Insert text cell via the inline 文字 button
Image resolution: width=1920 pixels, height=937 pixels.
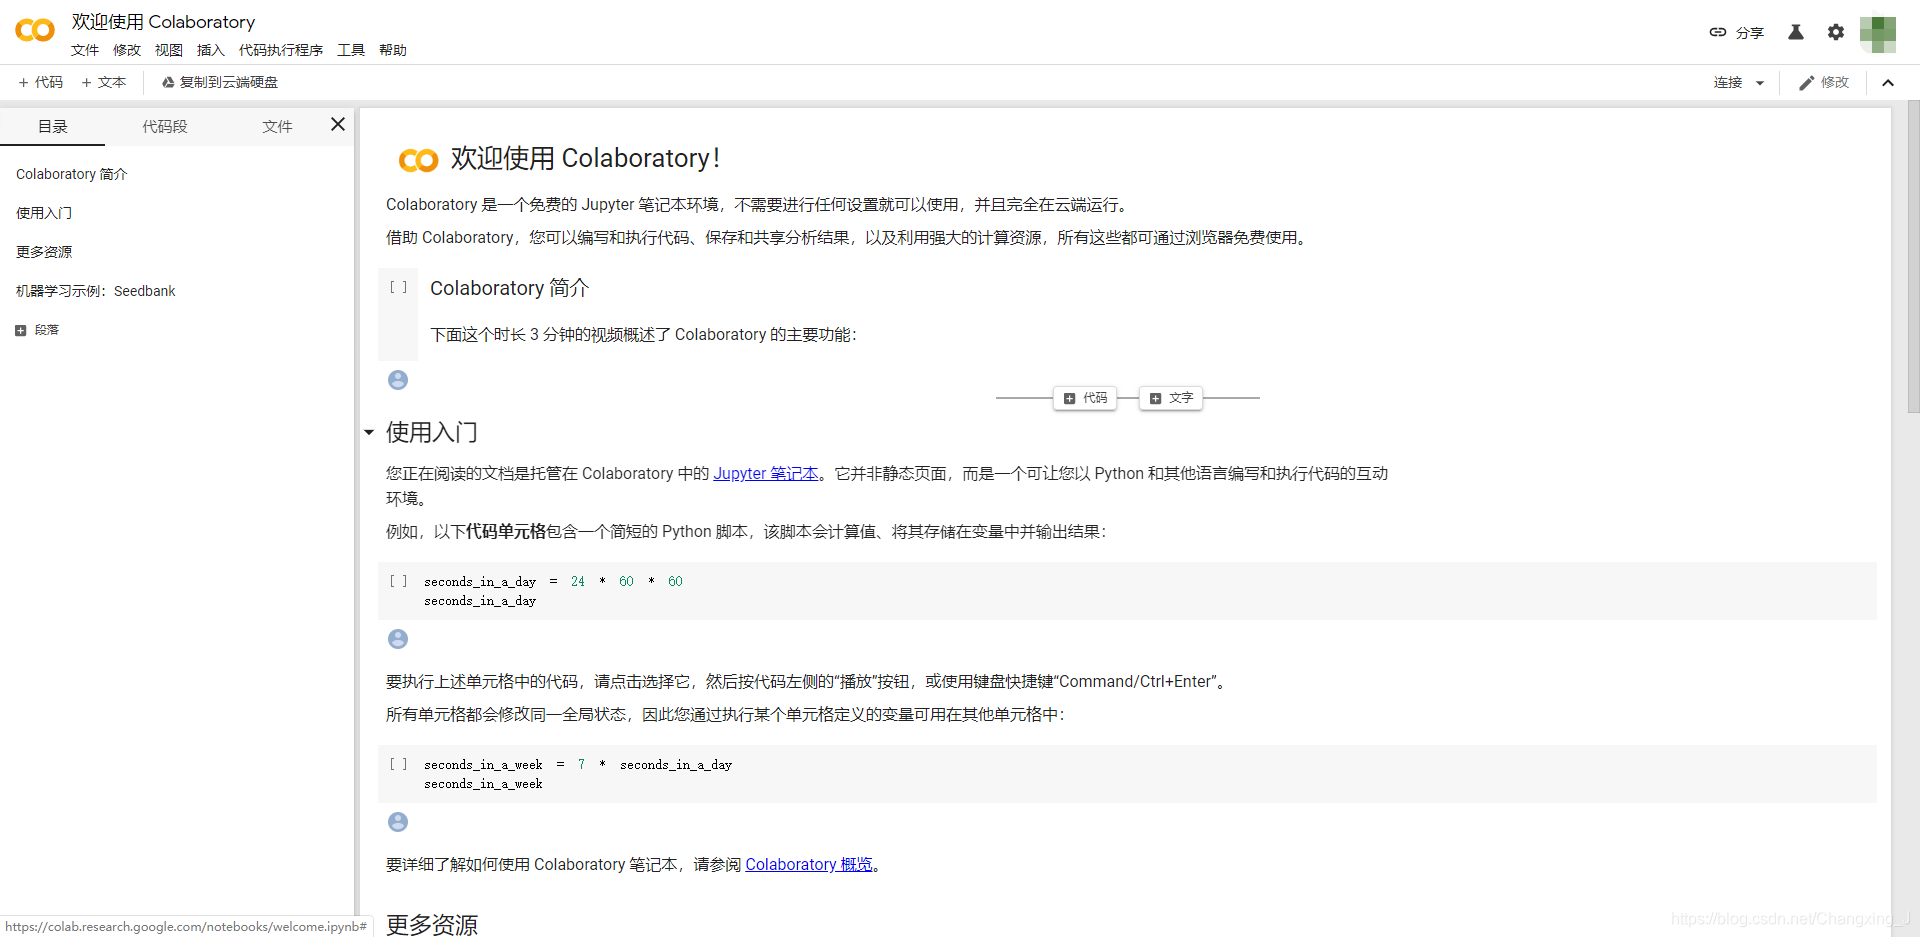(x=1171, y=398)
